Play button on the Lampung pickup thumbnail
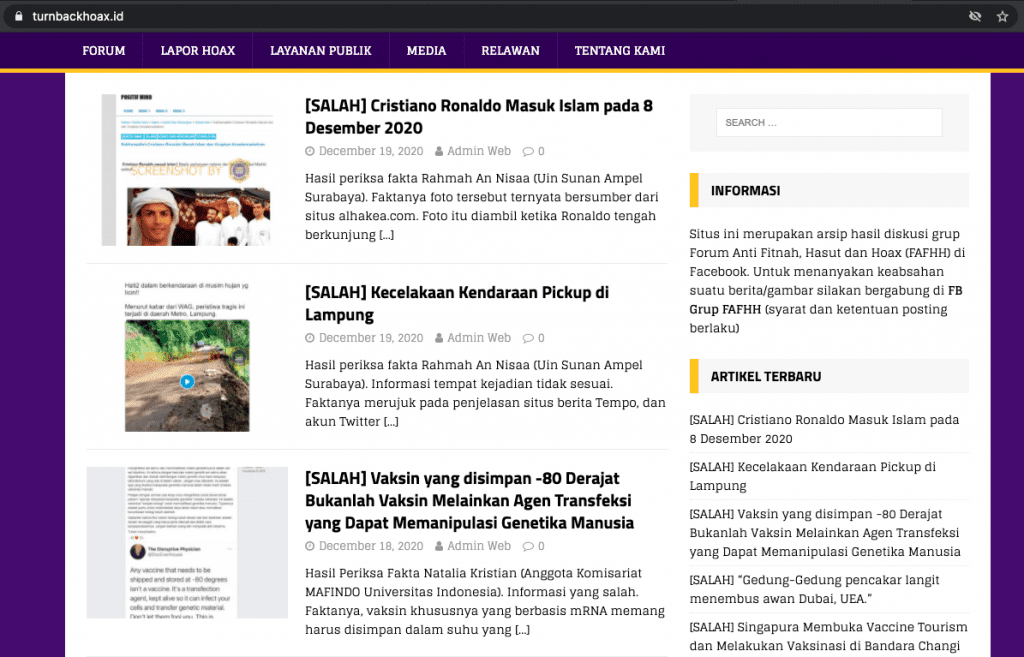The width and height of the screenshot is (1024, 657). click(x=187, y=381)
